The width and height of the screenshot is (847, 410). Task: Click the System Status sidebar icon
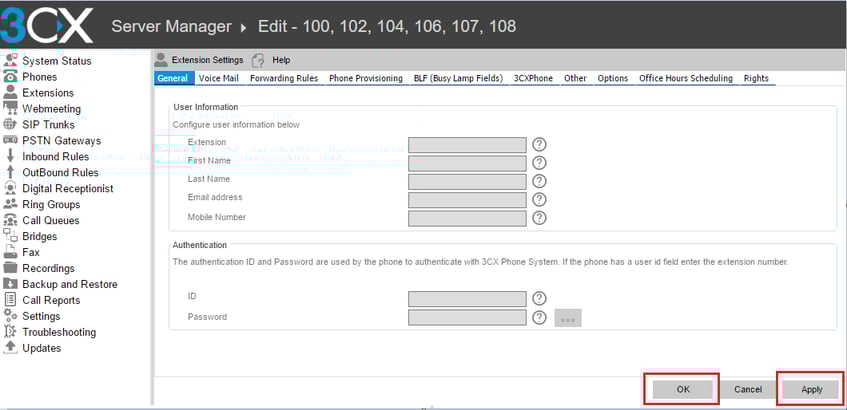(10, 61)
